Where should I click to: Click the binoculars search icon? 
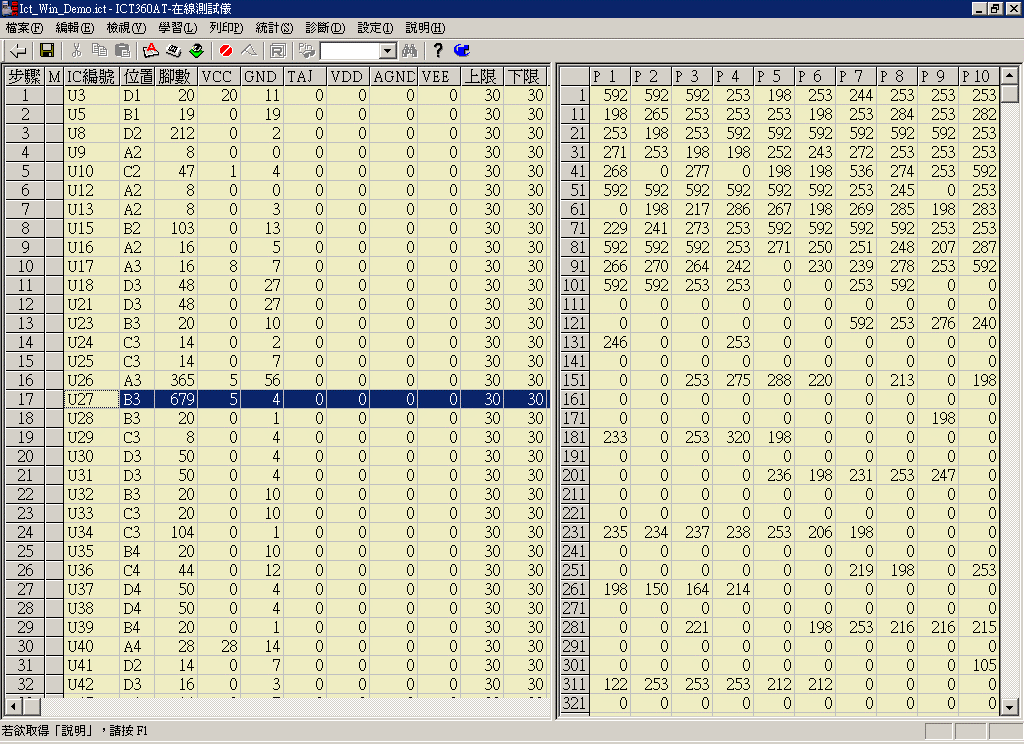point(410,50)
